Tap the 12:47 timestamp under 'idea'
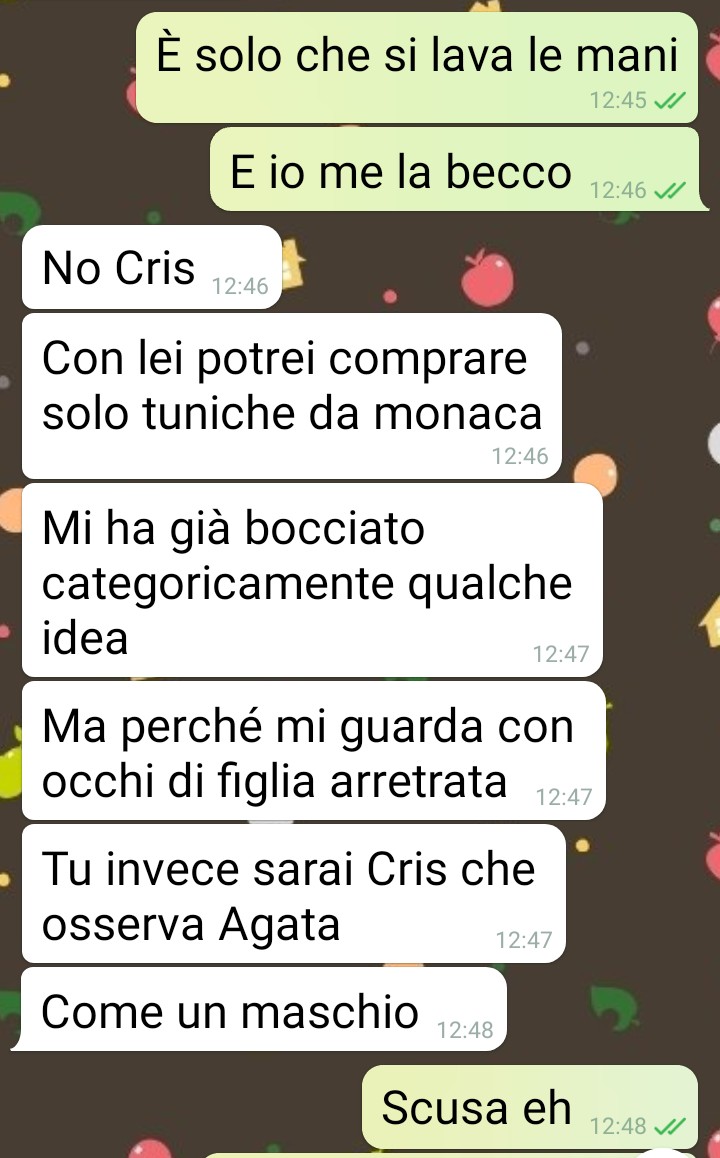Viewport: 720px width, 1158px height. click(561, 654)
